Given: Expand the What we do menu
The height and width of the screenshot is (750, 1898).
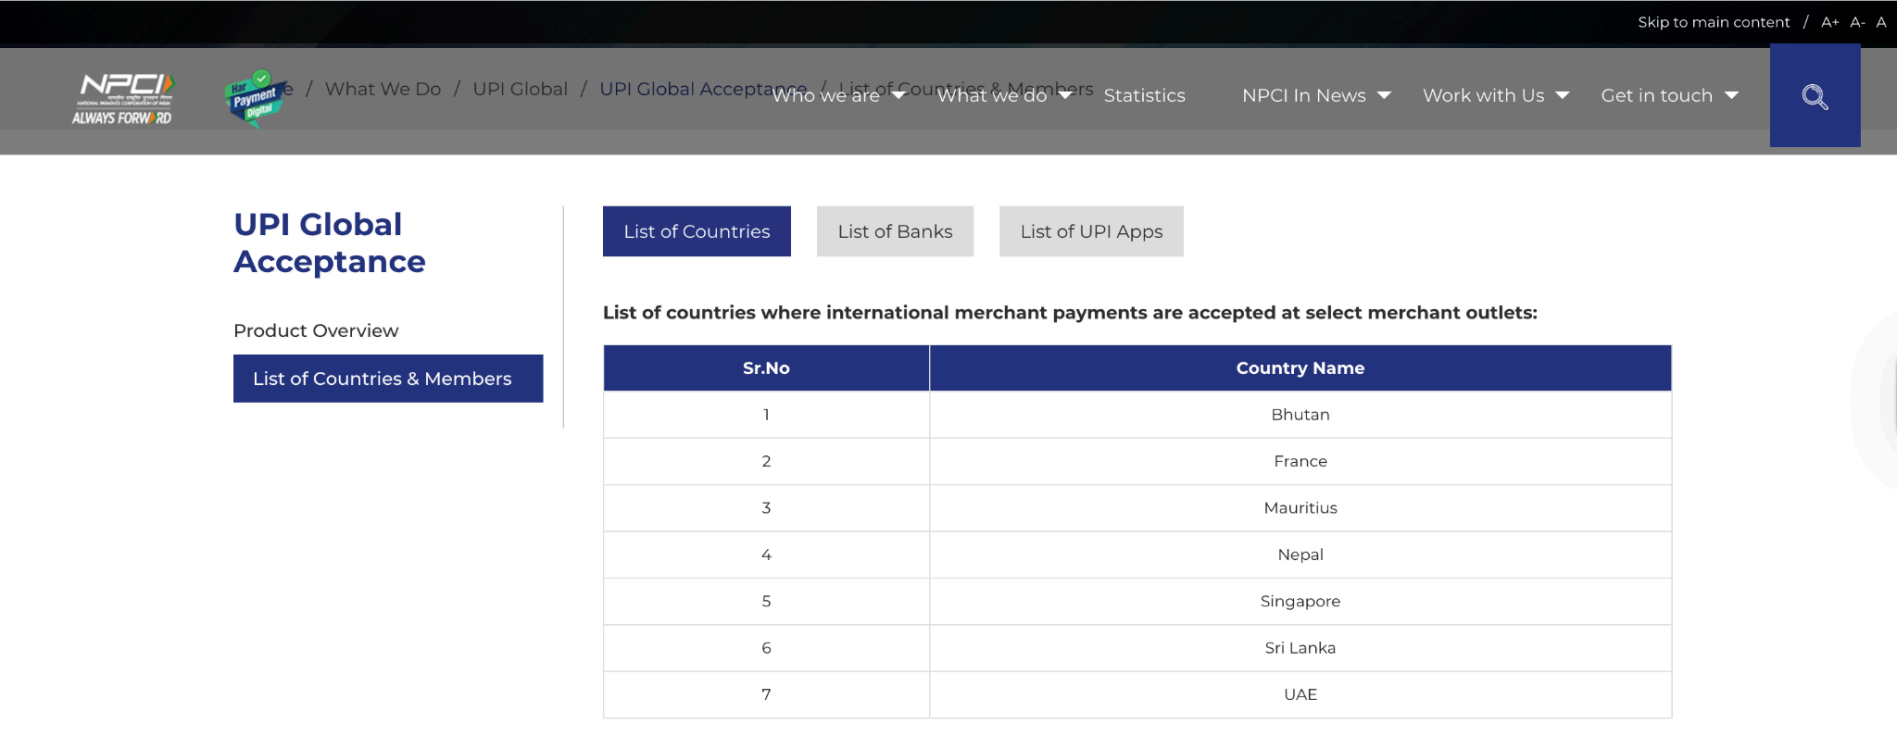Looking at the screenshot, I should (x=1004, y=96).
